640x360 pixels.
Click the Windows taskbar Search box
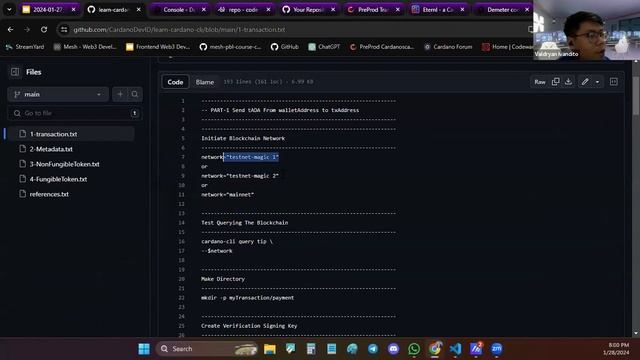pyautogui.click(x=207, y=349)
